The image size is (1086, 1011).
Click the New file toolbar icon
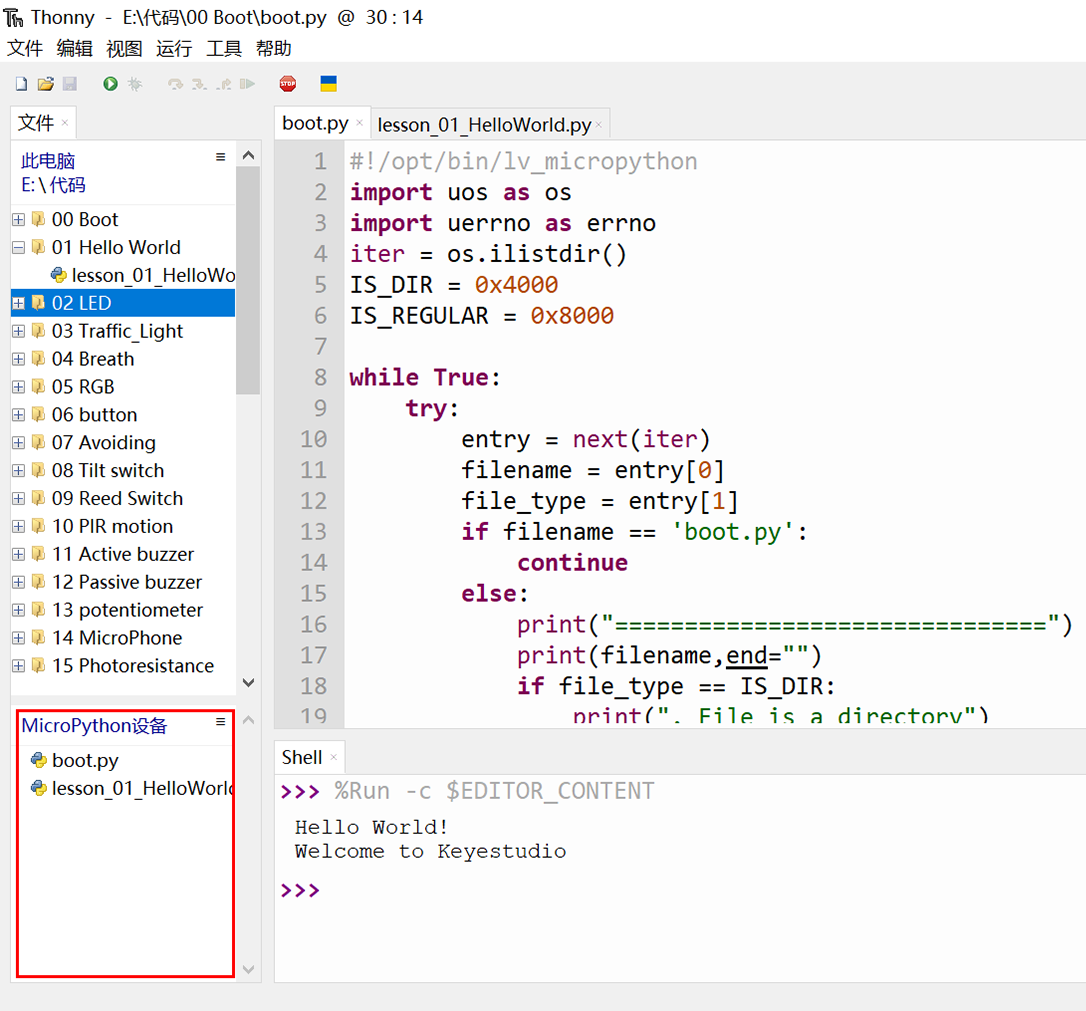pyautogui.click(x=21, y=84)
